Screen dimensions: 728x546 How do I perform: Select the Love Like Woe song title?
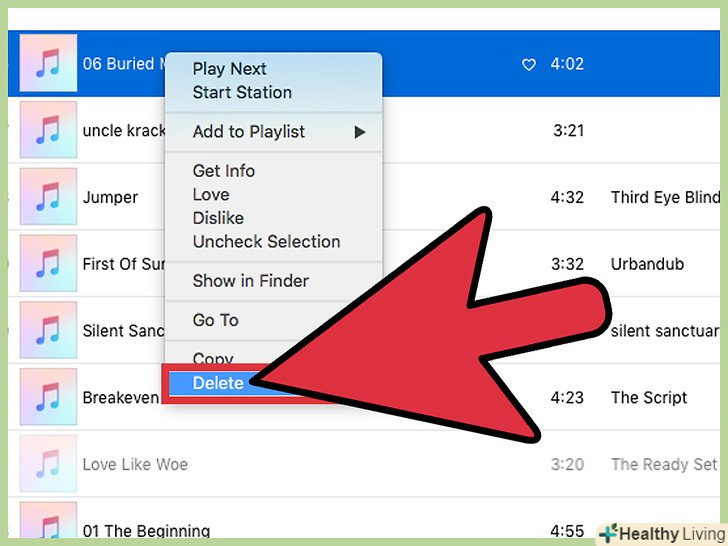(x=135, y=464)
